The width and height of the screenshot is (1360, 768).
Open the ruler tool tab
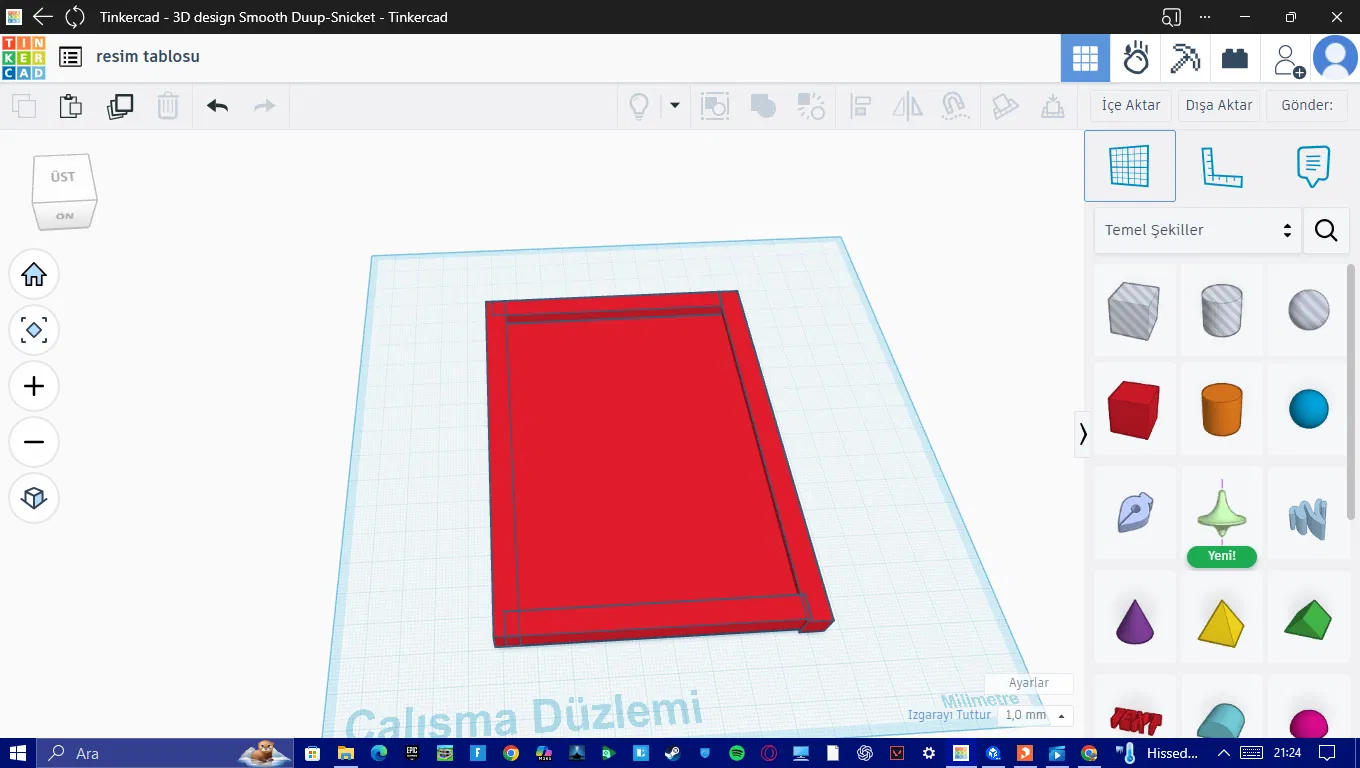point(1221,166)
